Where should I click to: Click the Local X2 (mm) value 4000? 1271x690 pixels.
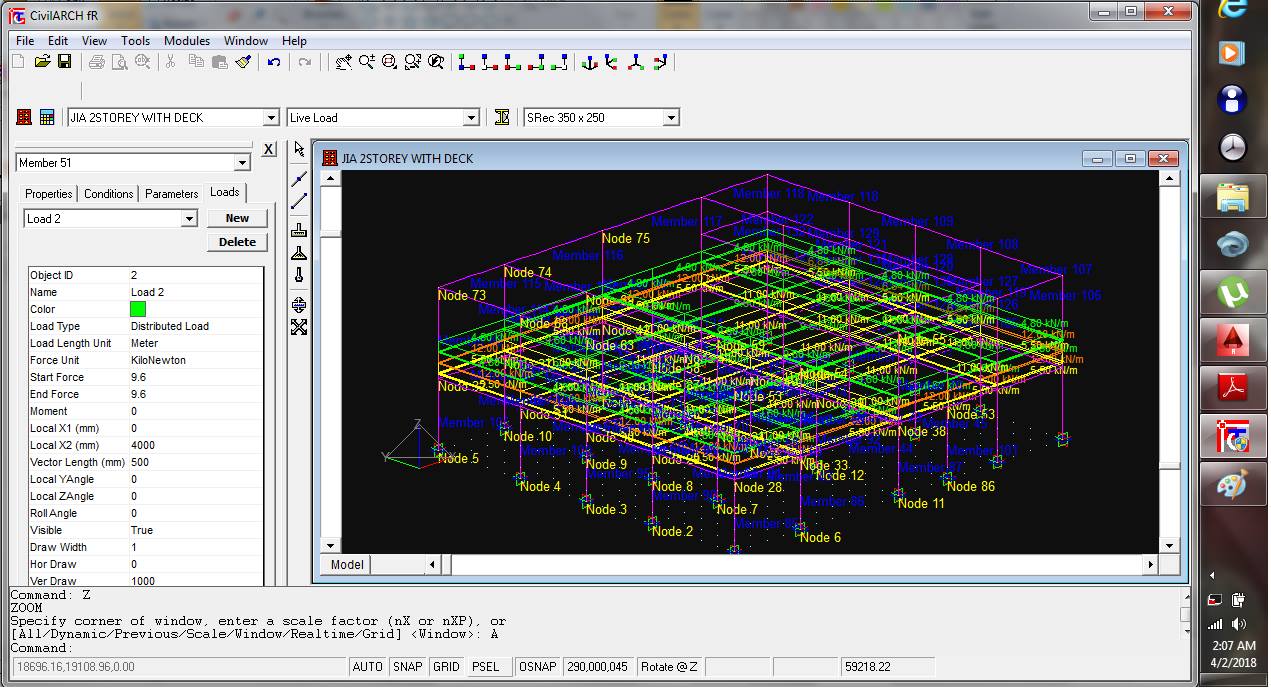click(x=195, y=446)
